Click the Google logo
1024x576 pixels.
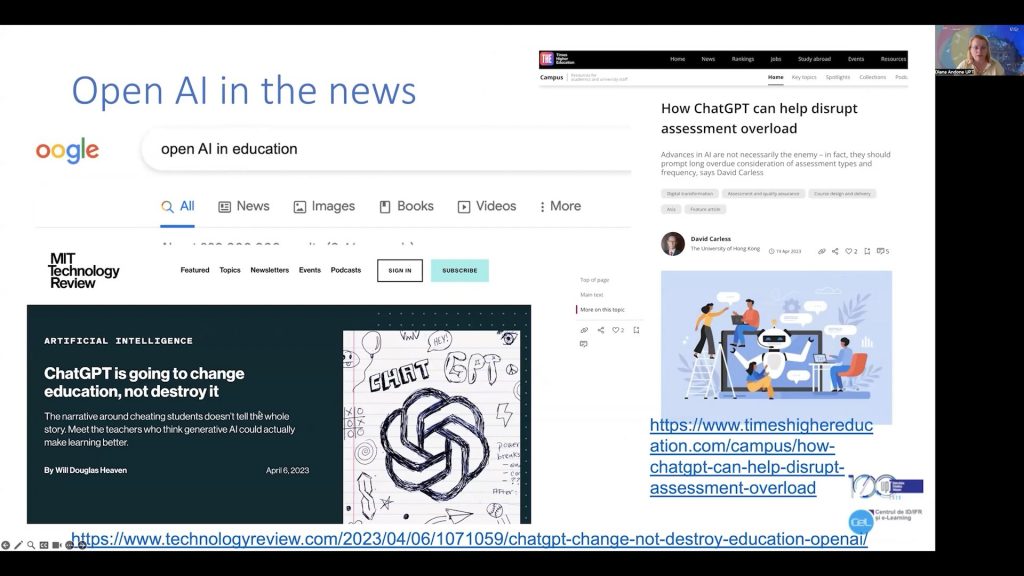point(67,150)
